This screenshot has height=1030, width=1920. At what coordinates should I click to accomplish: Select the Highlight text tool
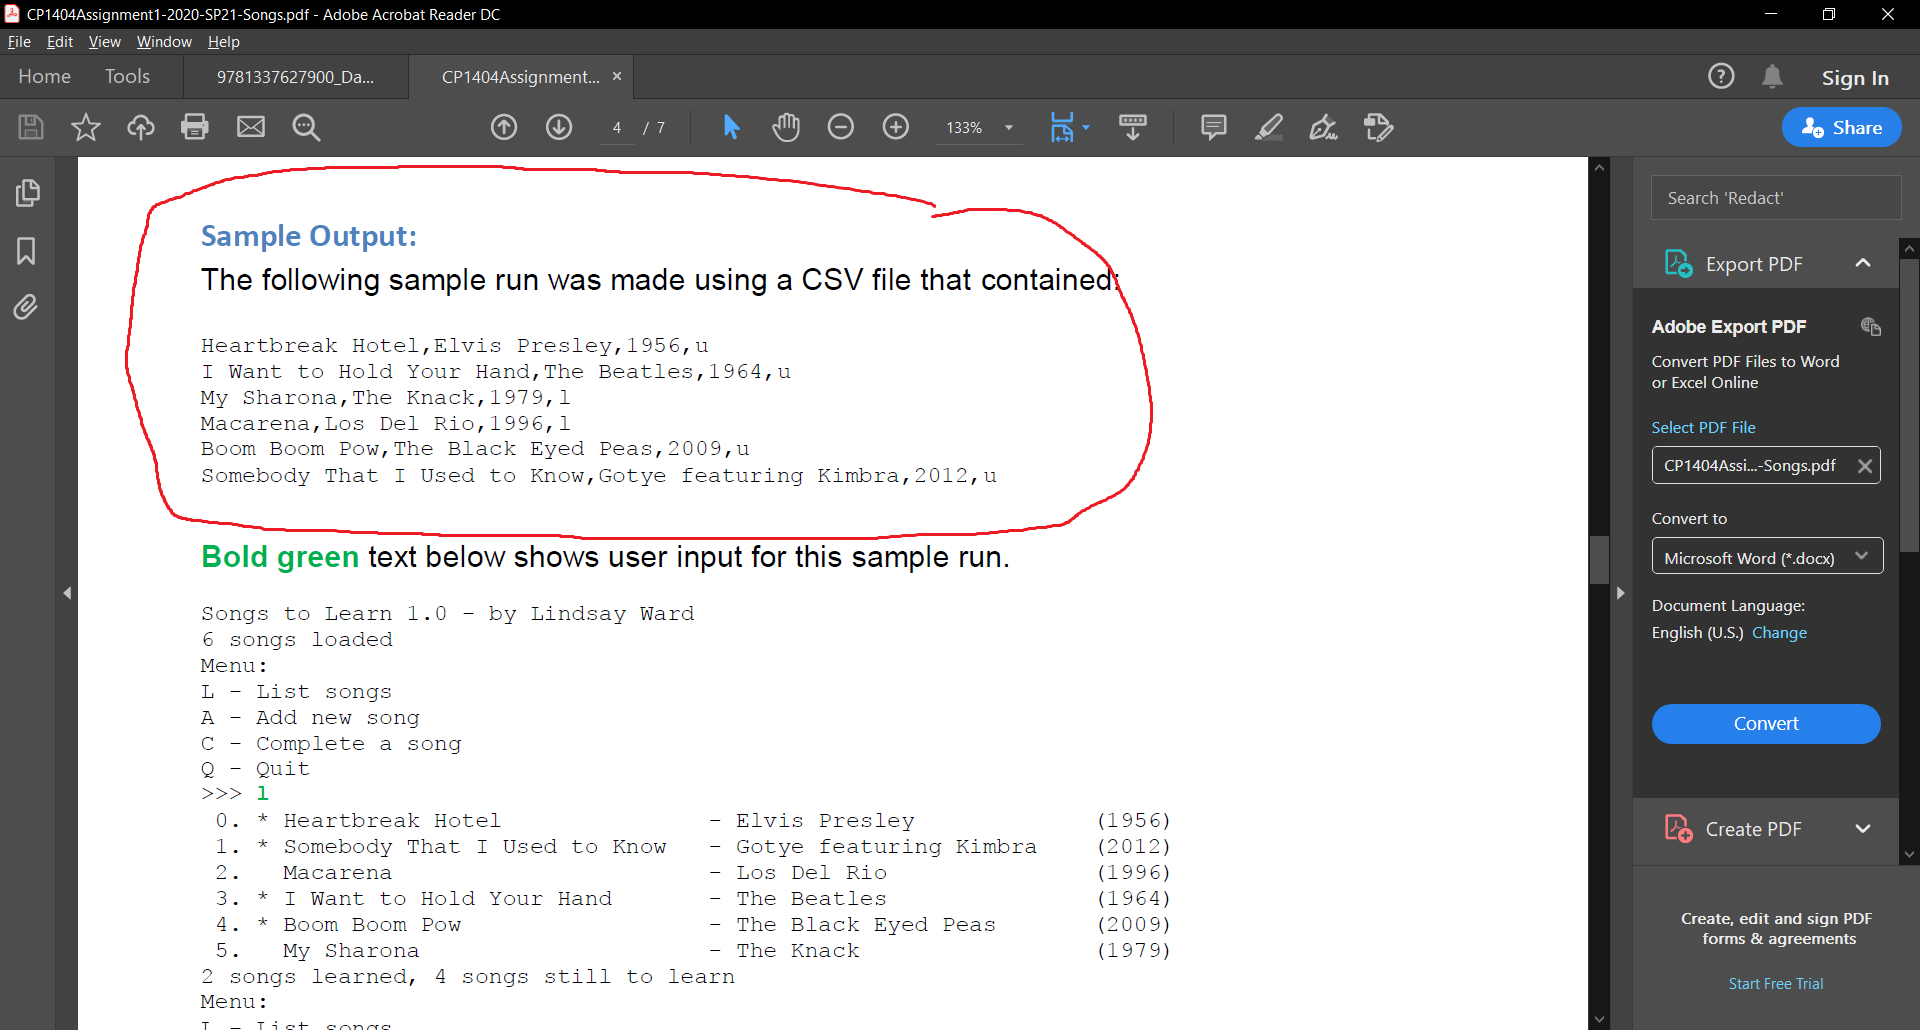click(1268, 127)
